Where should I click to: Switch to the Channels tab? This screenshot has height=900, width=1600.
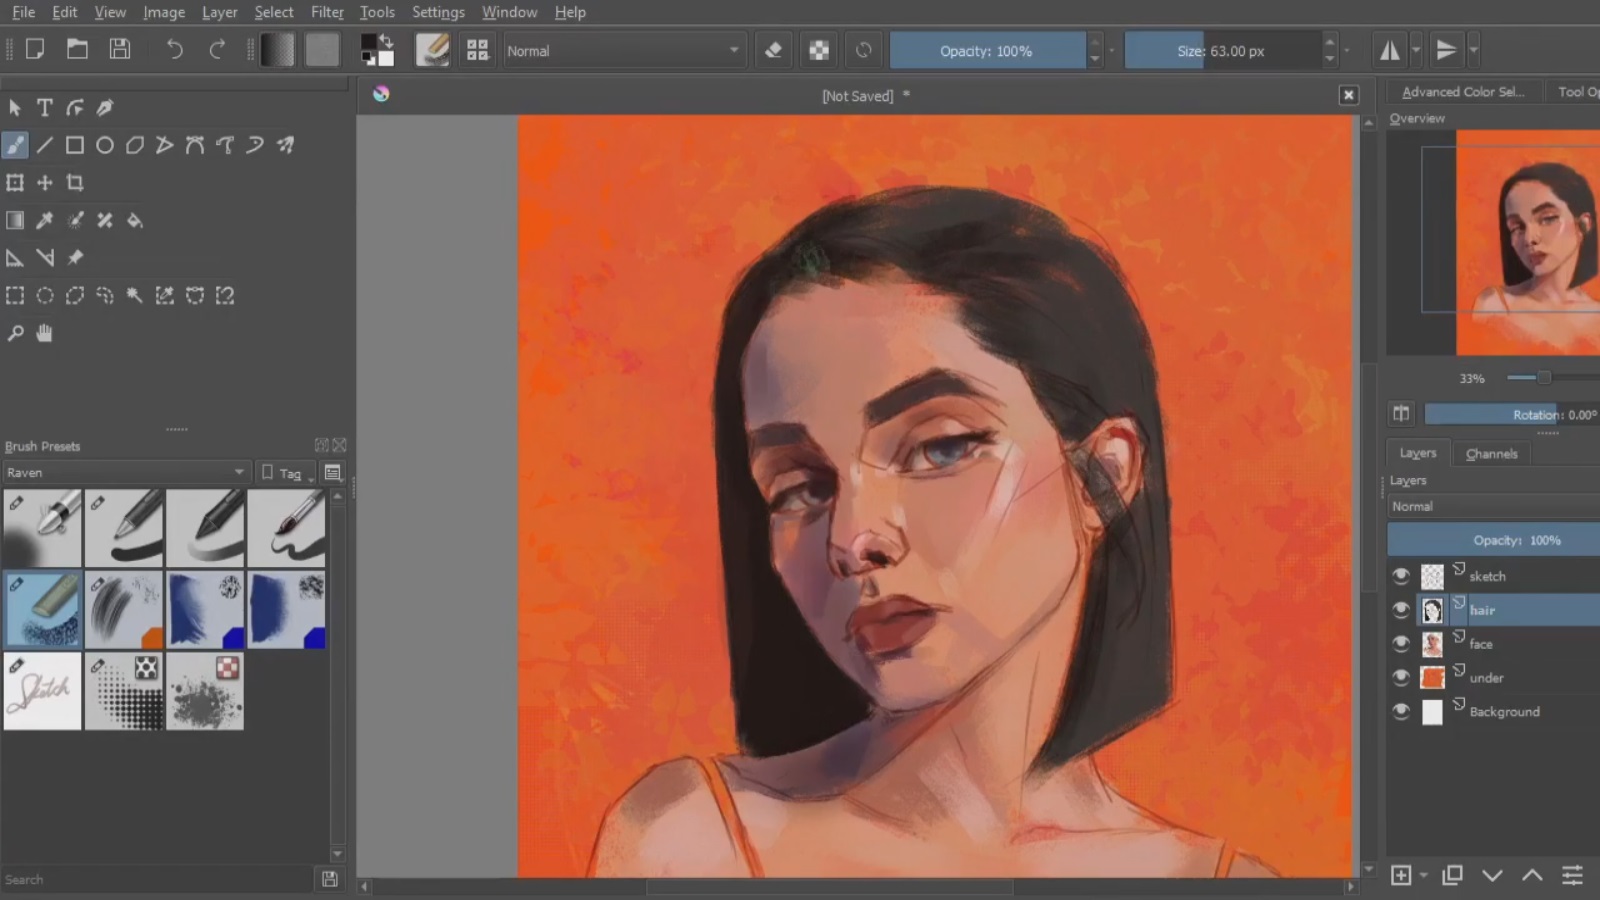point(1491,453)
